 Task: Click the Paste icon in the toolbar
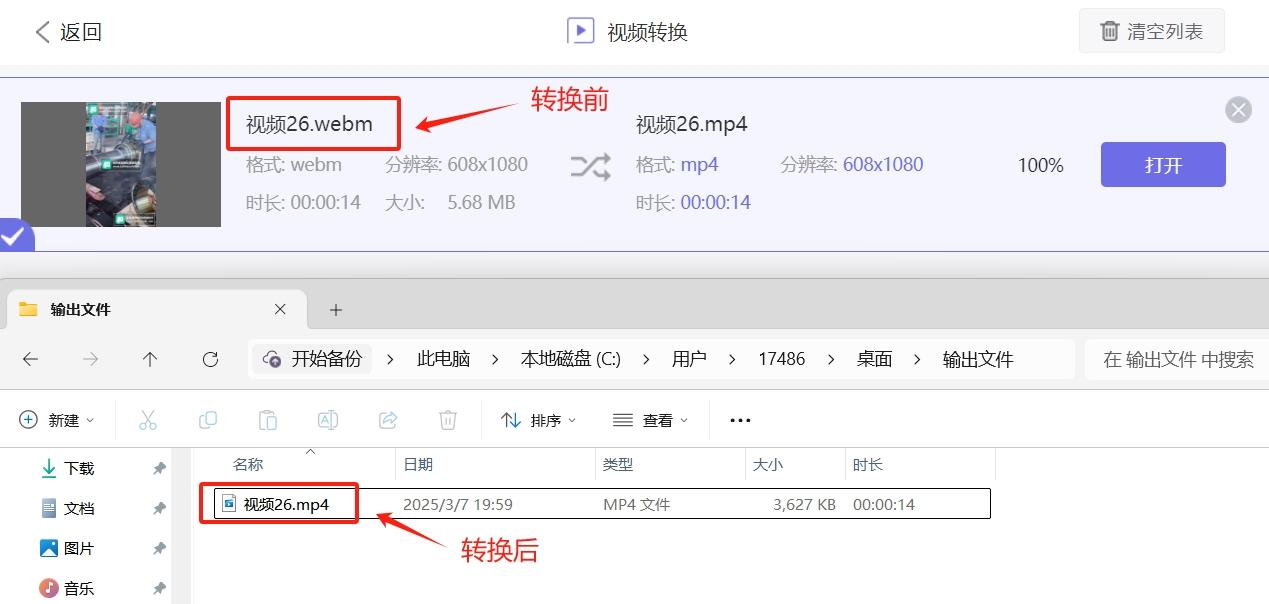pyautogui.click(x=268, y=419)
